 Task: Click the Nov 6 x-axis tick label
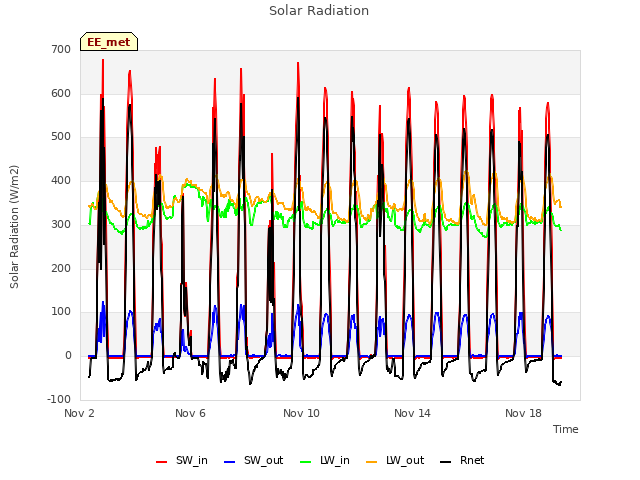pos(190,413)
